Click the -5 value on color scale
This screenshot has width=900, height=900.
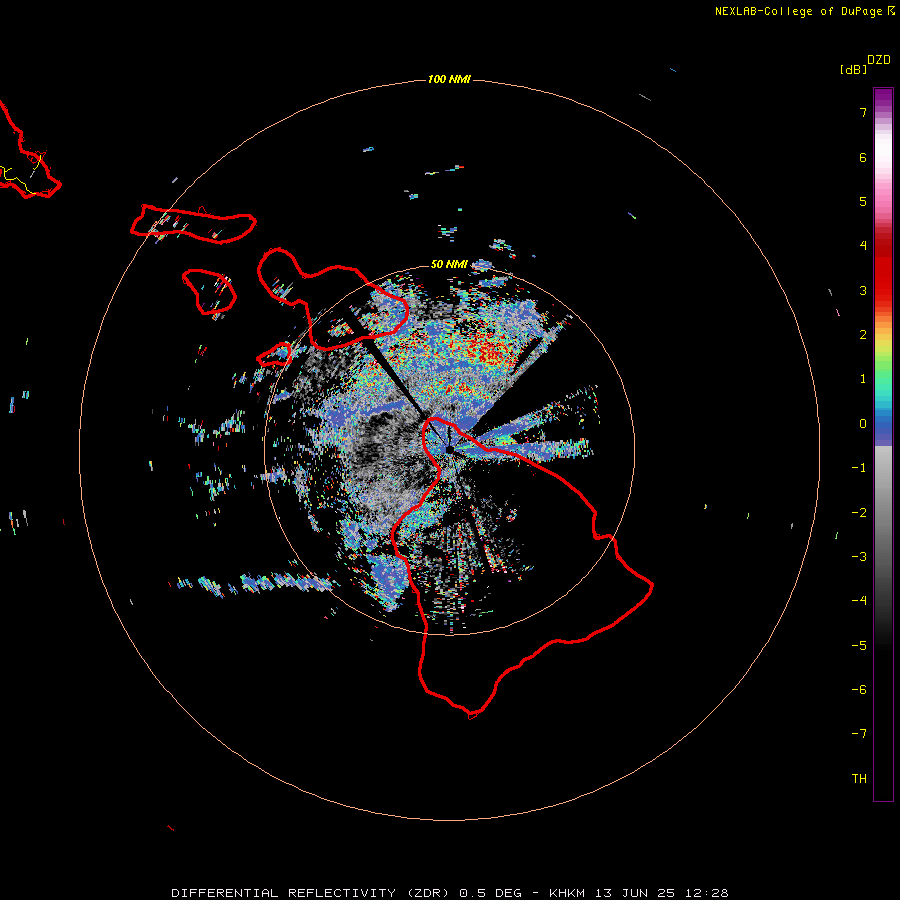pos(859,646)
